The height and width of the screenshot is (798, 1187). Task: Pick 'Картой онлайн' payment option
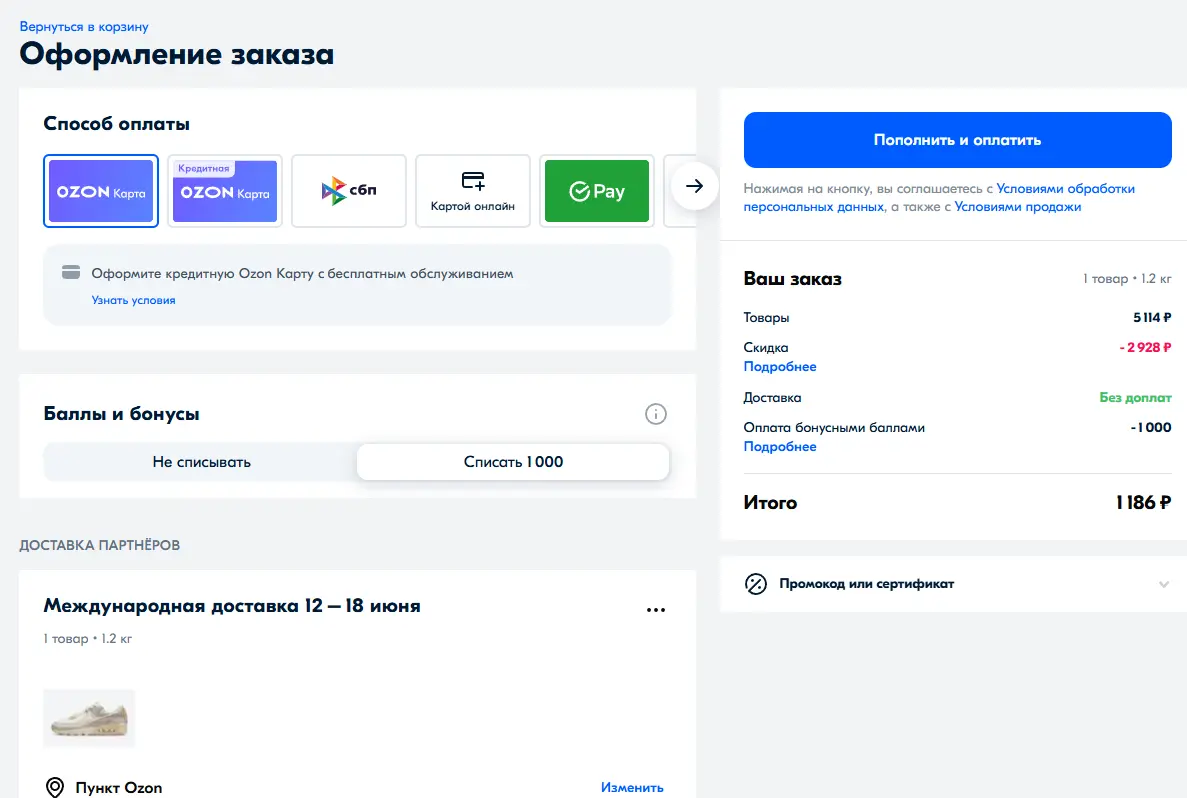(472, 191)
